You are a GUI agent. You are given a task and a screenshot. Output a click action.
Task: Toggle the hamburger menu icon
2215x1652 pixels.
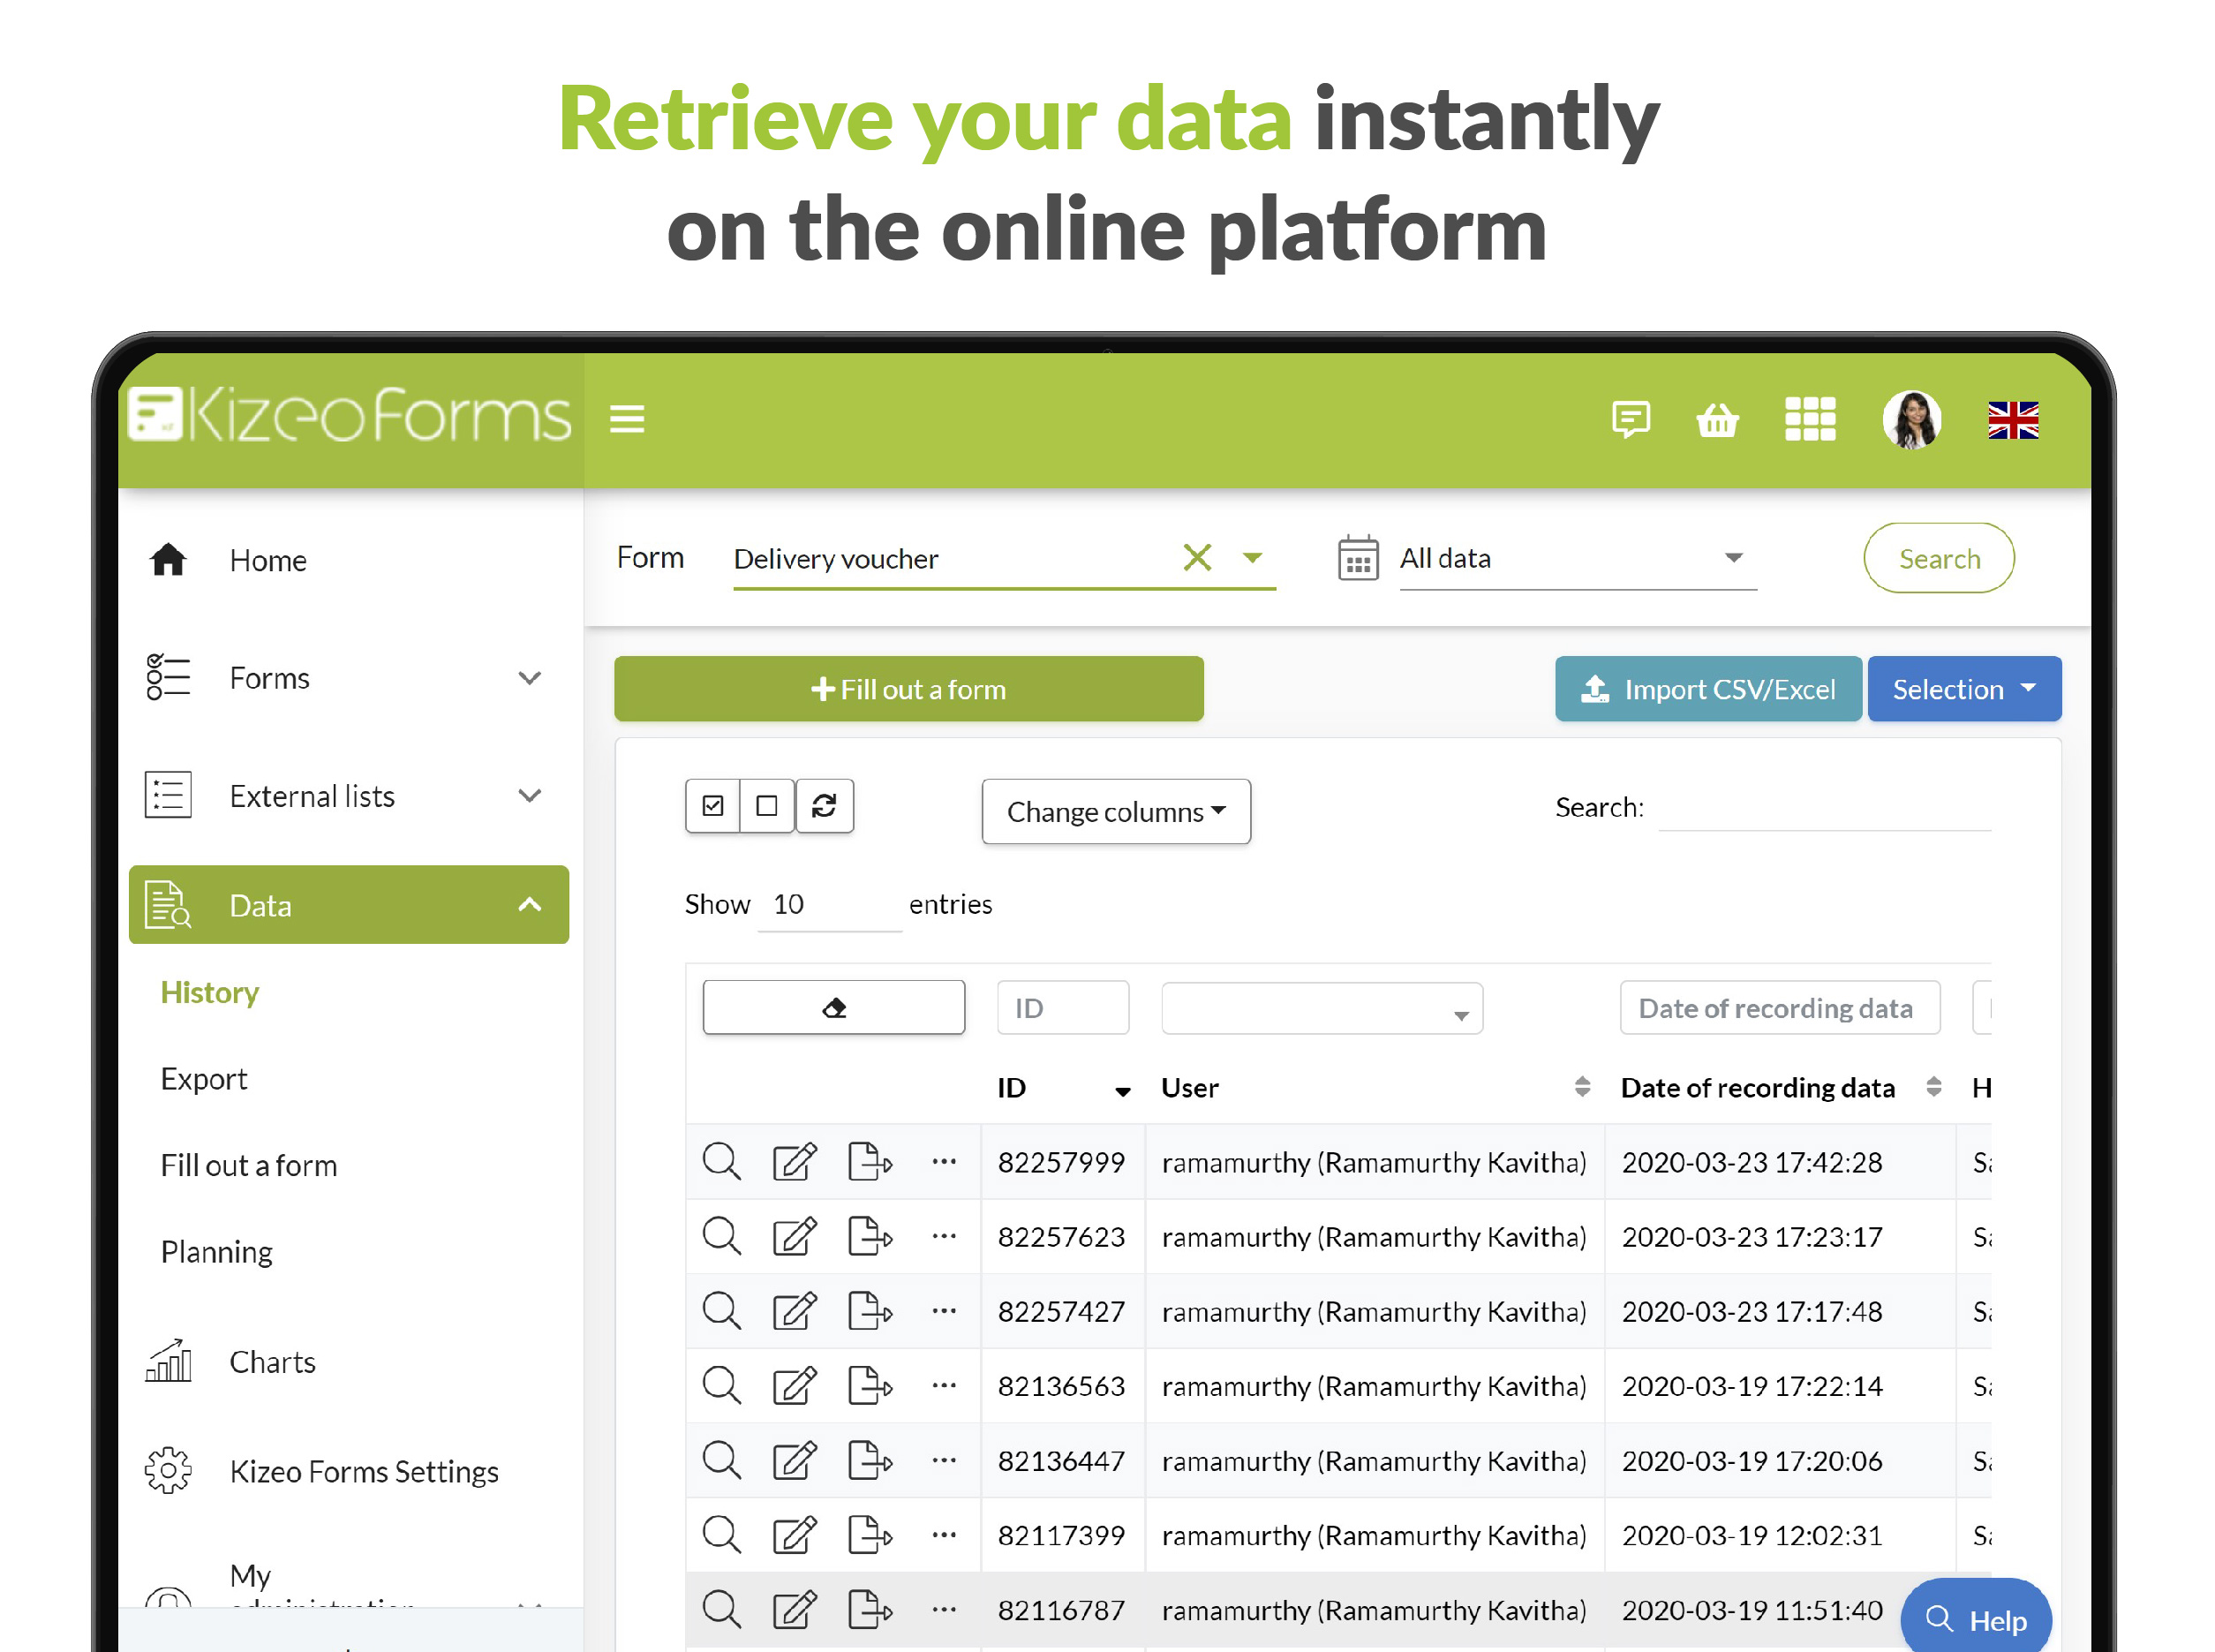(627, 419)
